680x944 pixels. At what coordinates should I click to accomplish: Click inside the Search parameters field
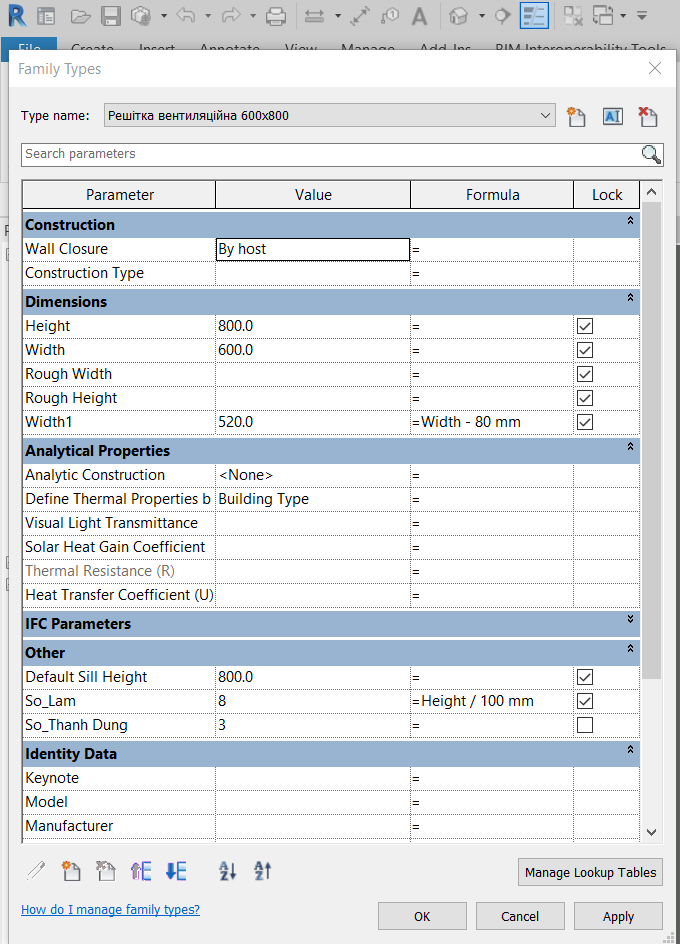pyautogui.click(x=330, y=154)
